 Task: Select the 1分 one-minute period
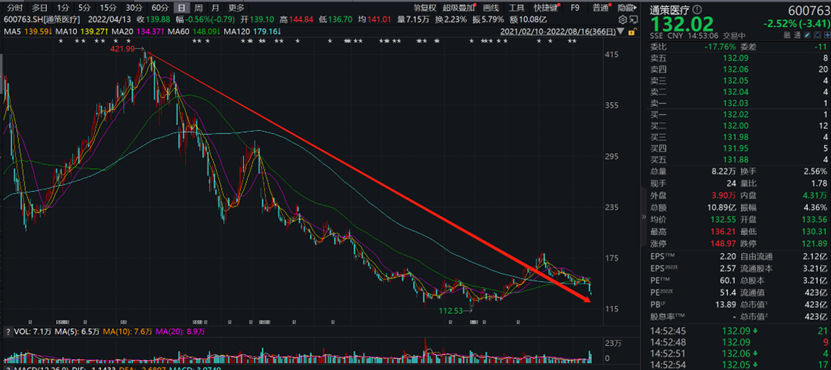63,7
